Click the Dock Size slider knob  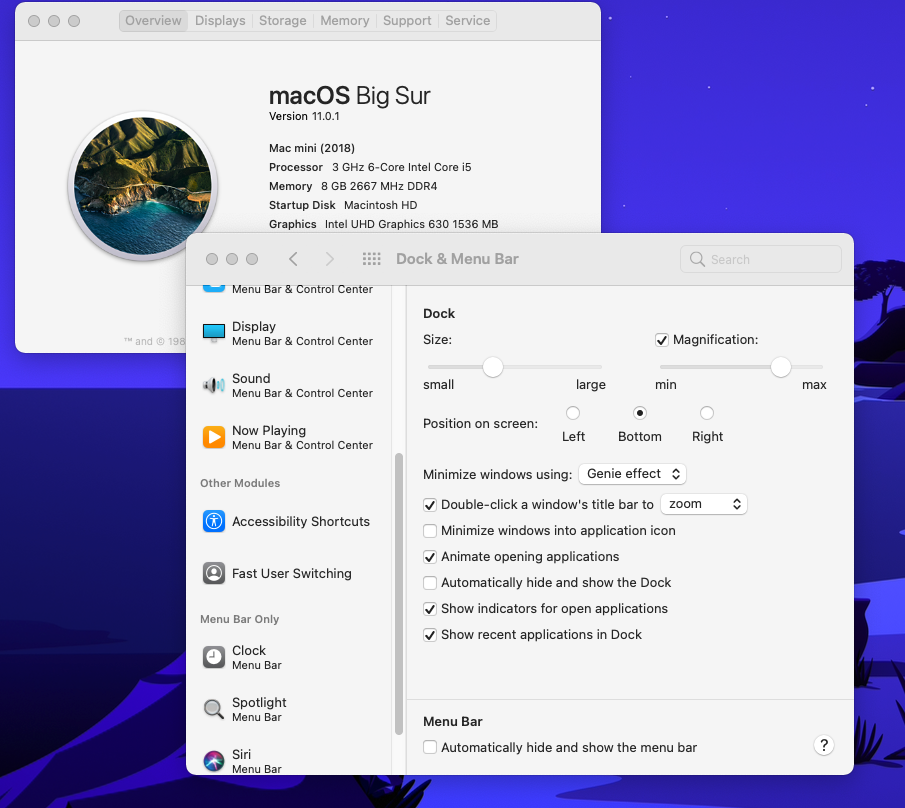(x=493, y=366)
